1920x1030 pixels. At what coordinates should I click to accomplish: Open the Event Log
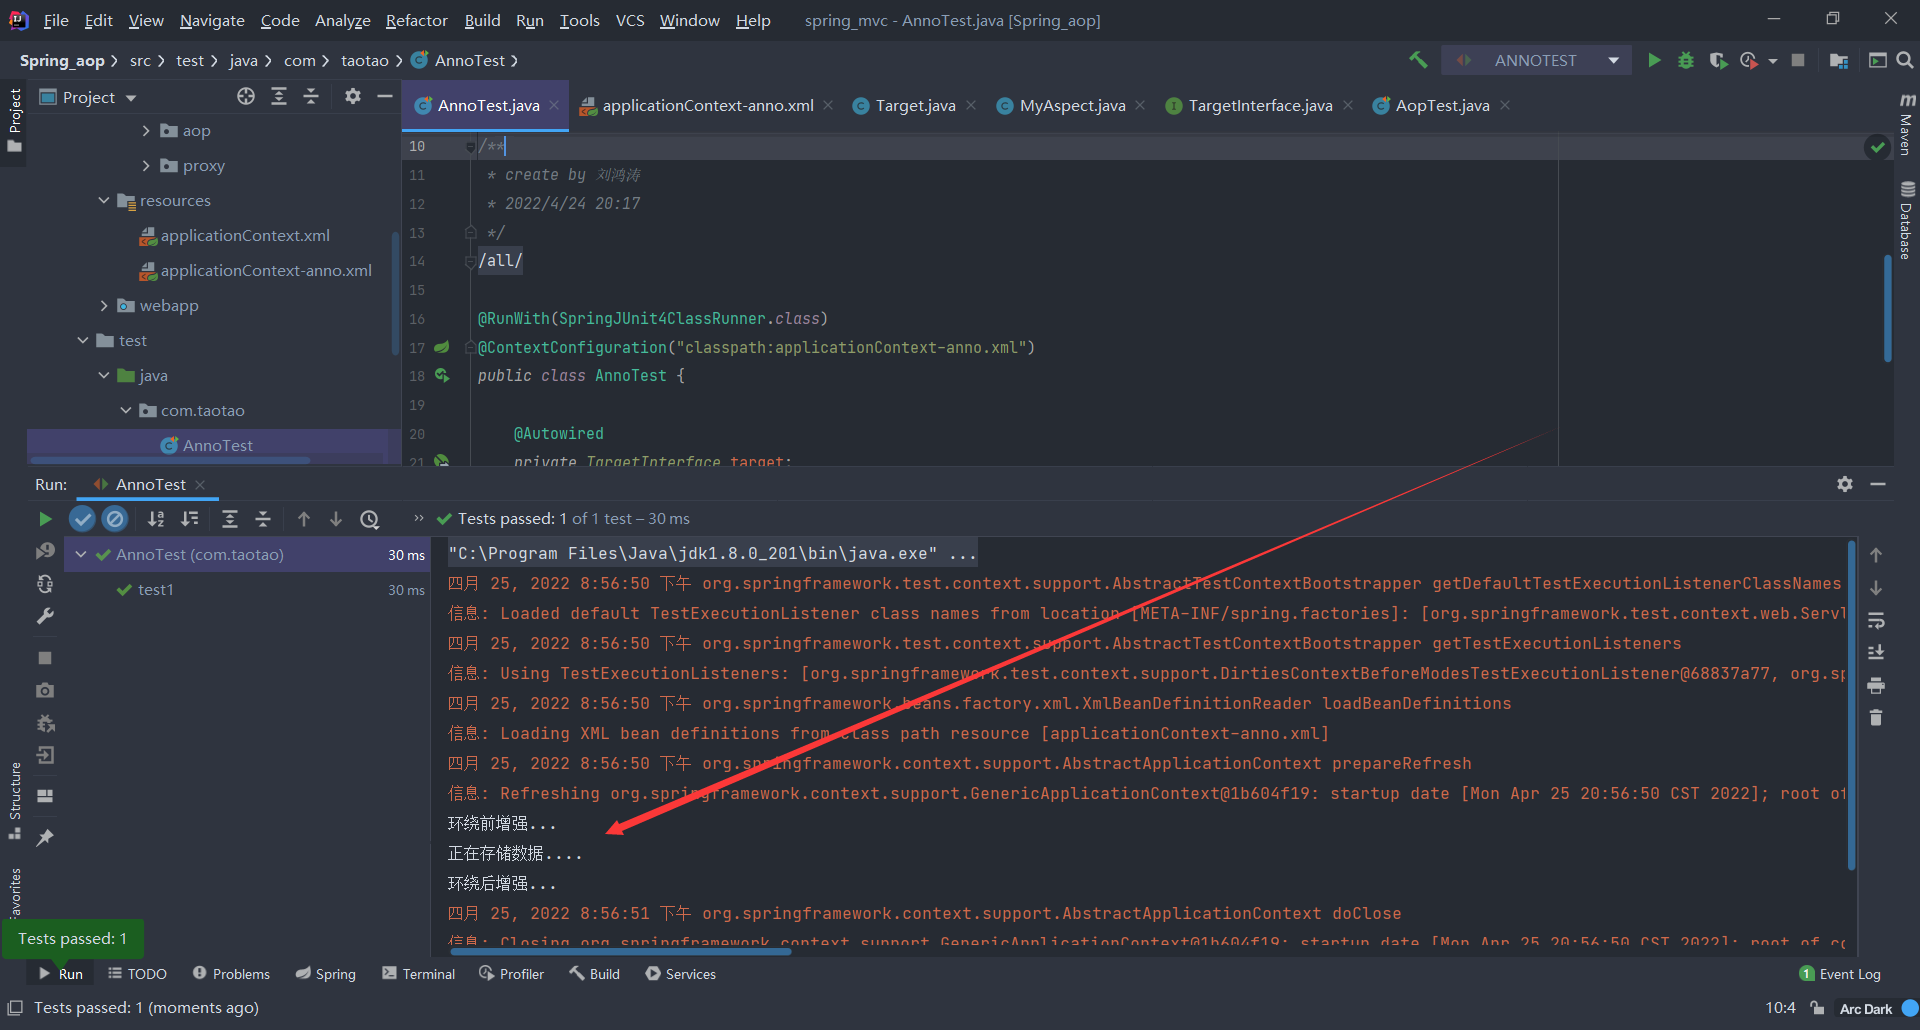pos(1840,974)
